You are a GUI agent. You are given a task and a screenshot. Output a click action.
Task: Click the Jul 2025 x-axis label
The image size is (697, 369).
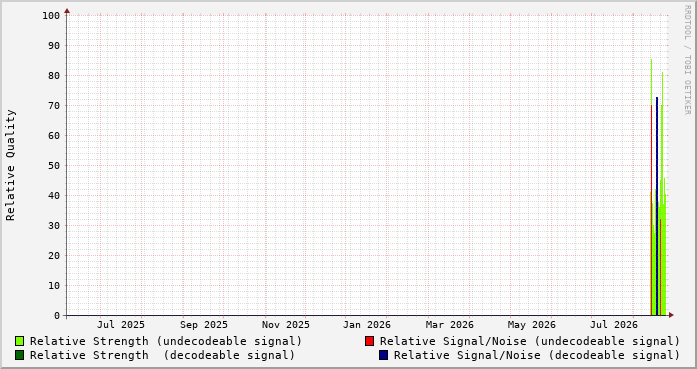[121, 325]
